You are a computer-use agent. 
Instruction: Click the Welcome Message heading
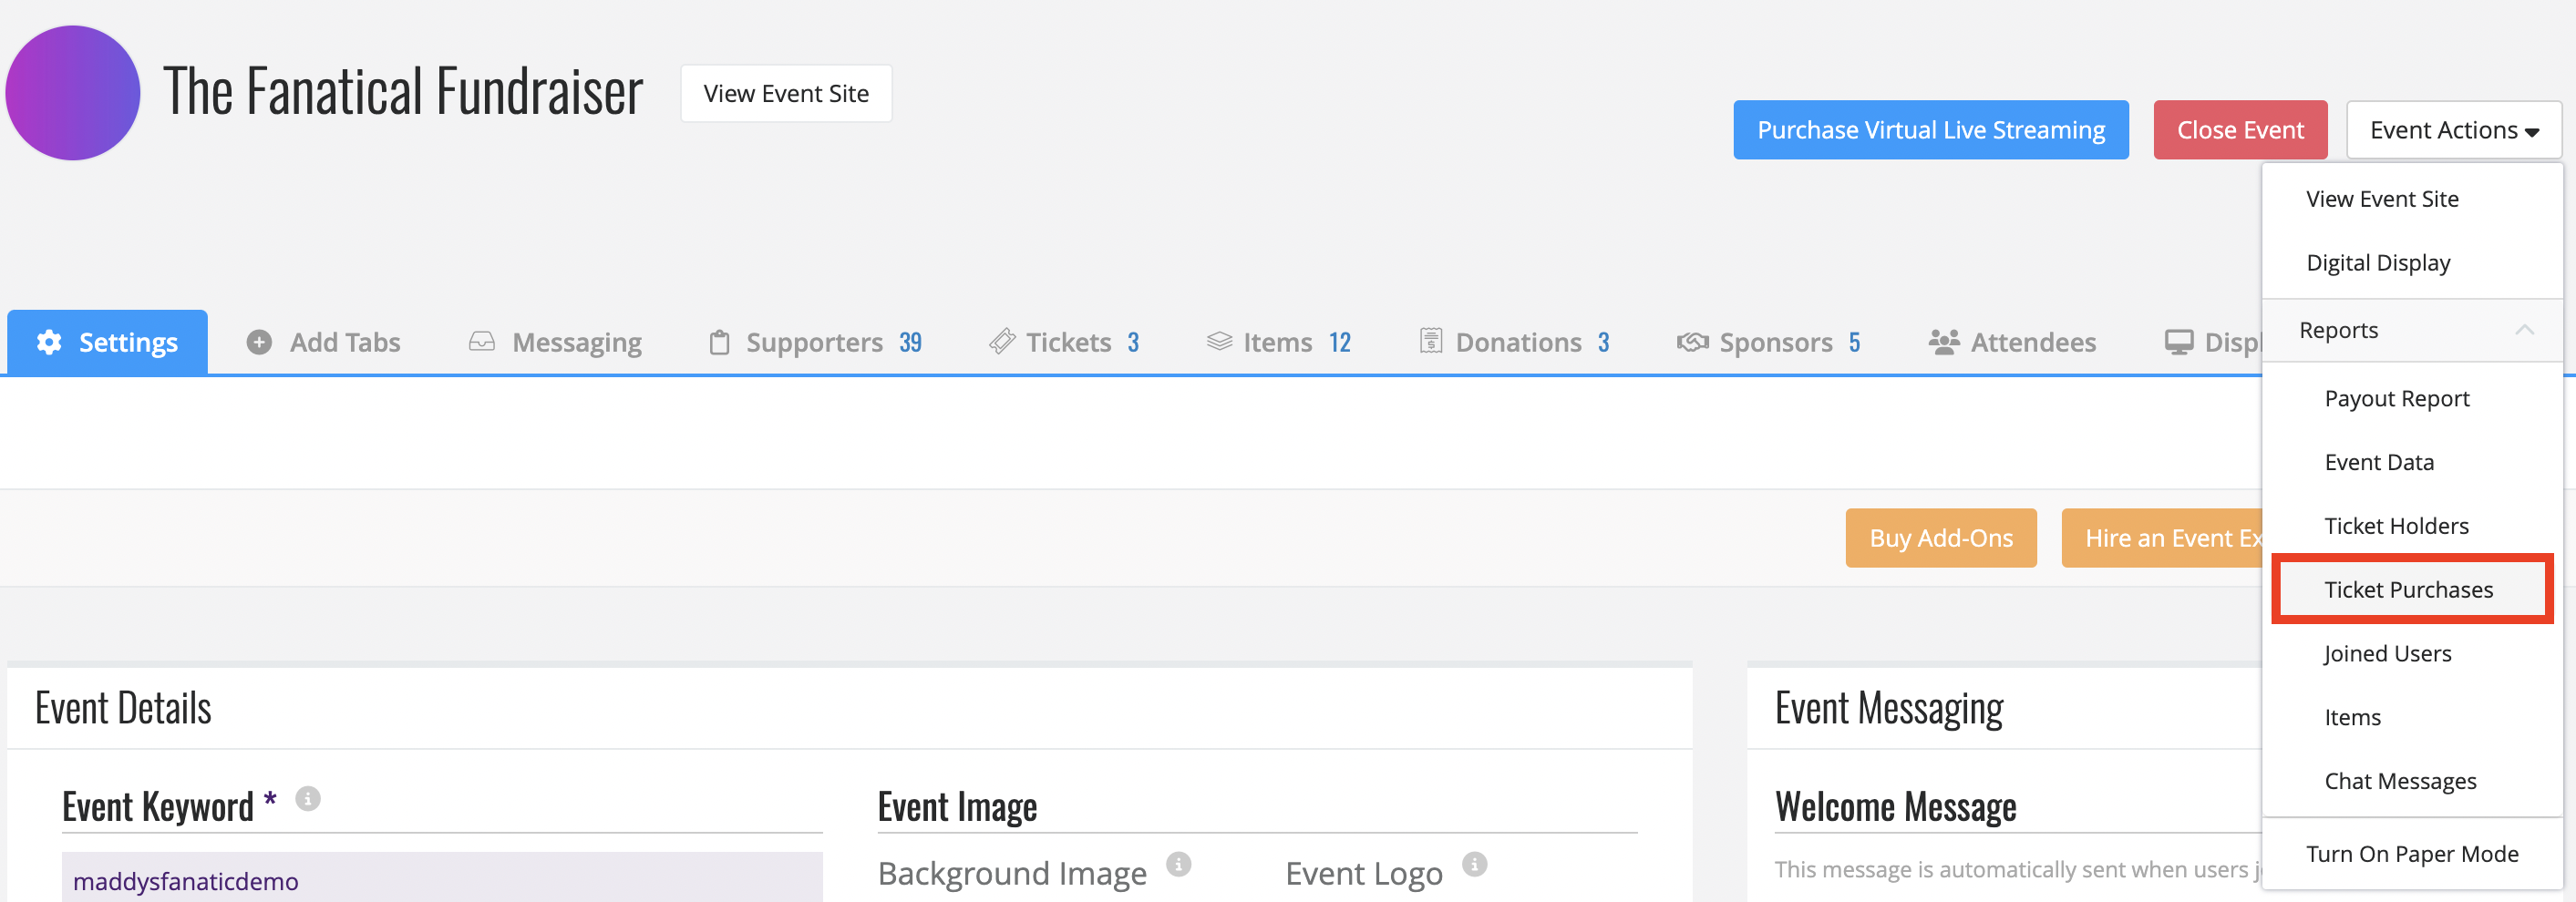tap(1895, 806)
